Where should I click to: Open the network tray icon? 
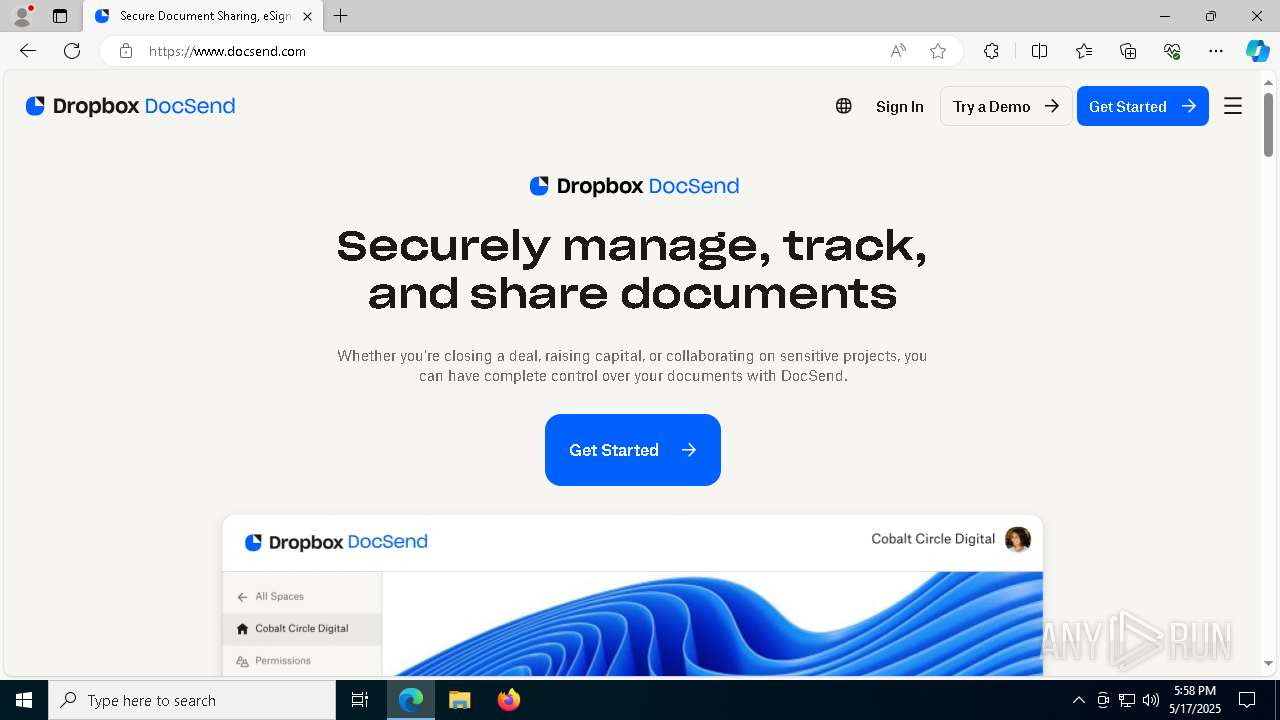tap(1127, 700)
